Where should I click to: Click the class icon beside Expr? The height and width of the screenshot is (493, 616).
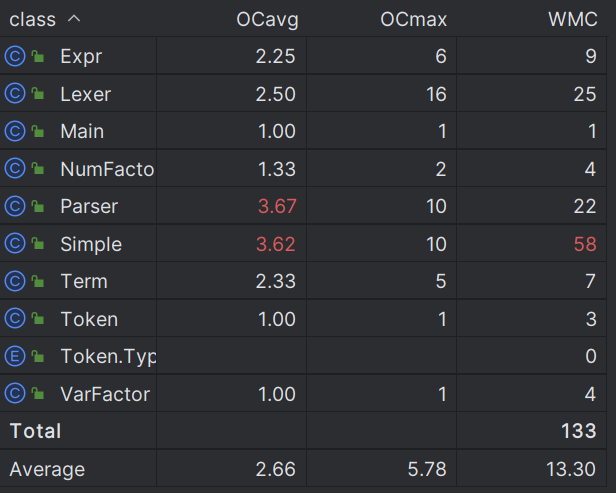[15, 56]
